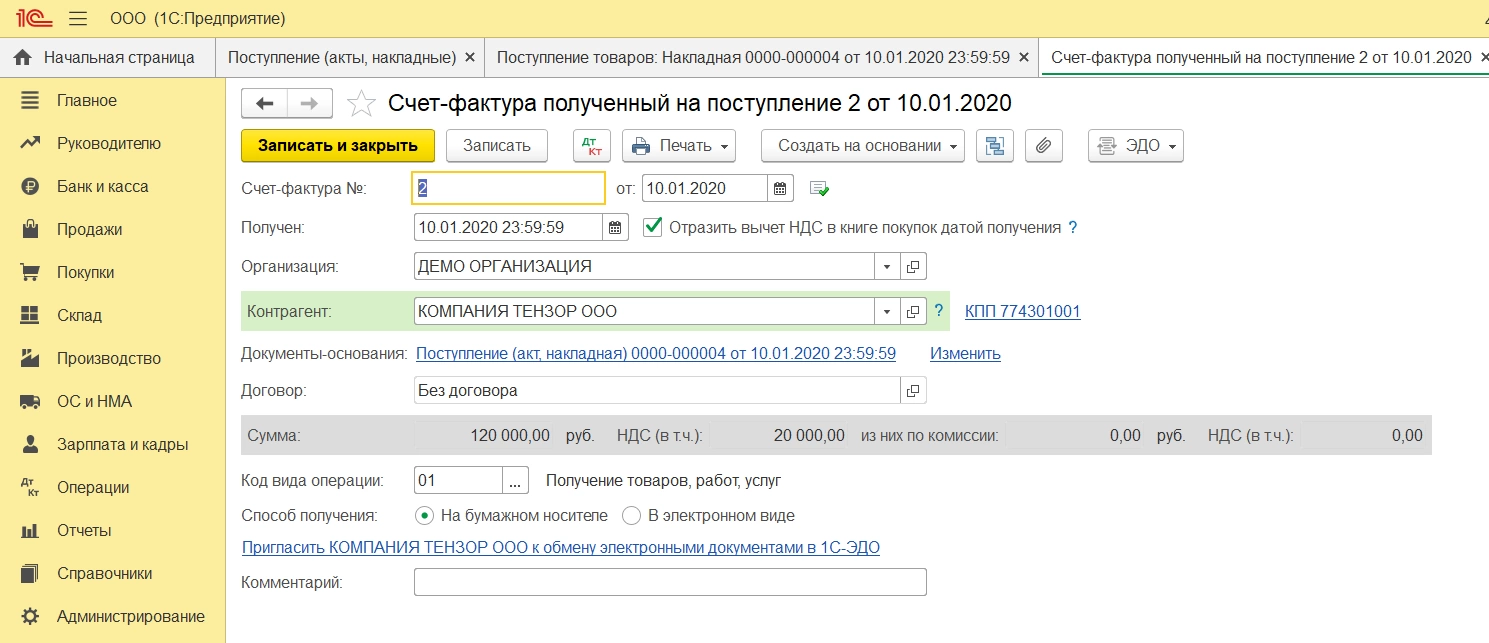Select На бумажном носителе option
Viewport: 1489px width, 643px height.
pos(512,516)
